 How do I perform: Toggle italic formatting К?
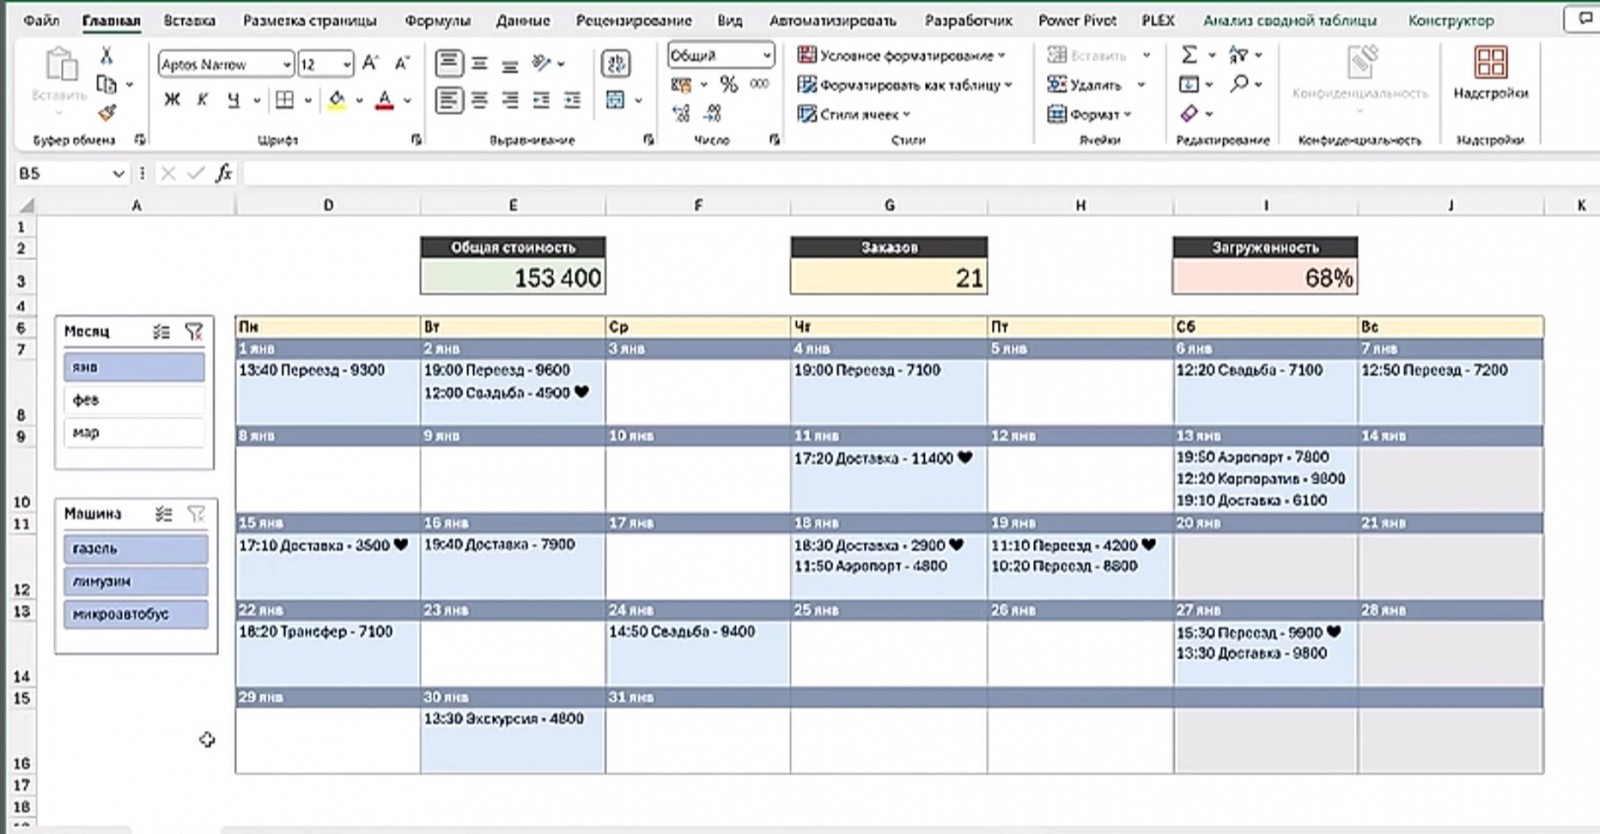coord(202,100)
